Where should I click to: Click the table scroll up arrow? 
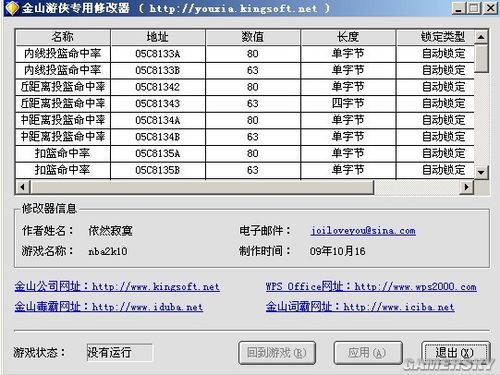point(481,37)
